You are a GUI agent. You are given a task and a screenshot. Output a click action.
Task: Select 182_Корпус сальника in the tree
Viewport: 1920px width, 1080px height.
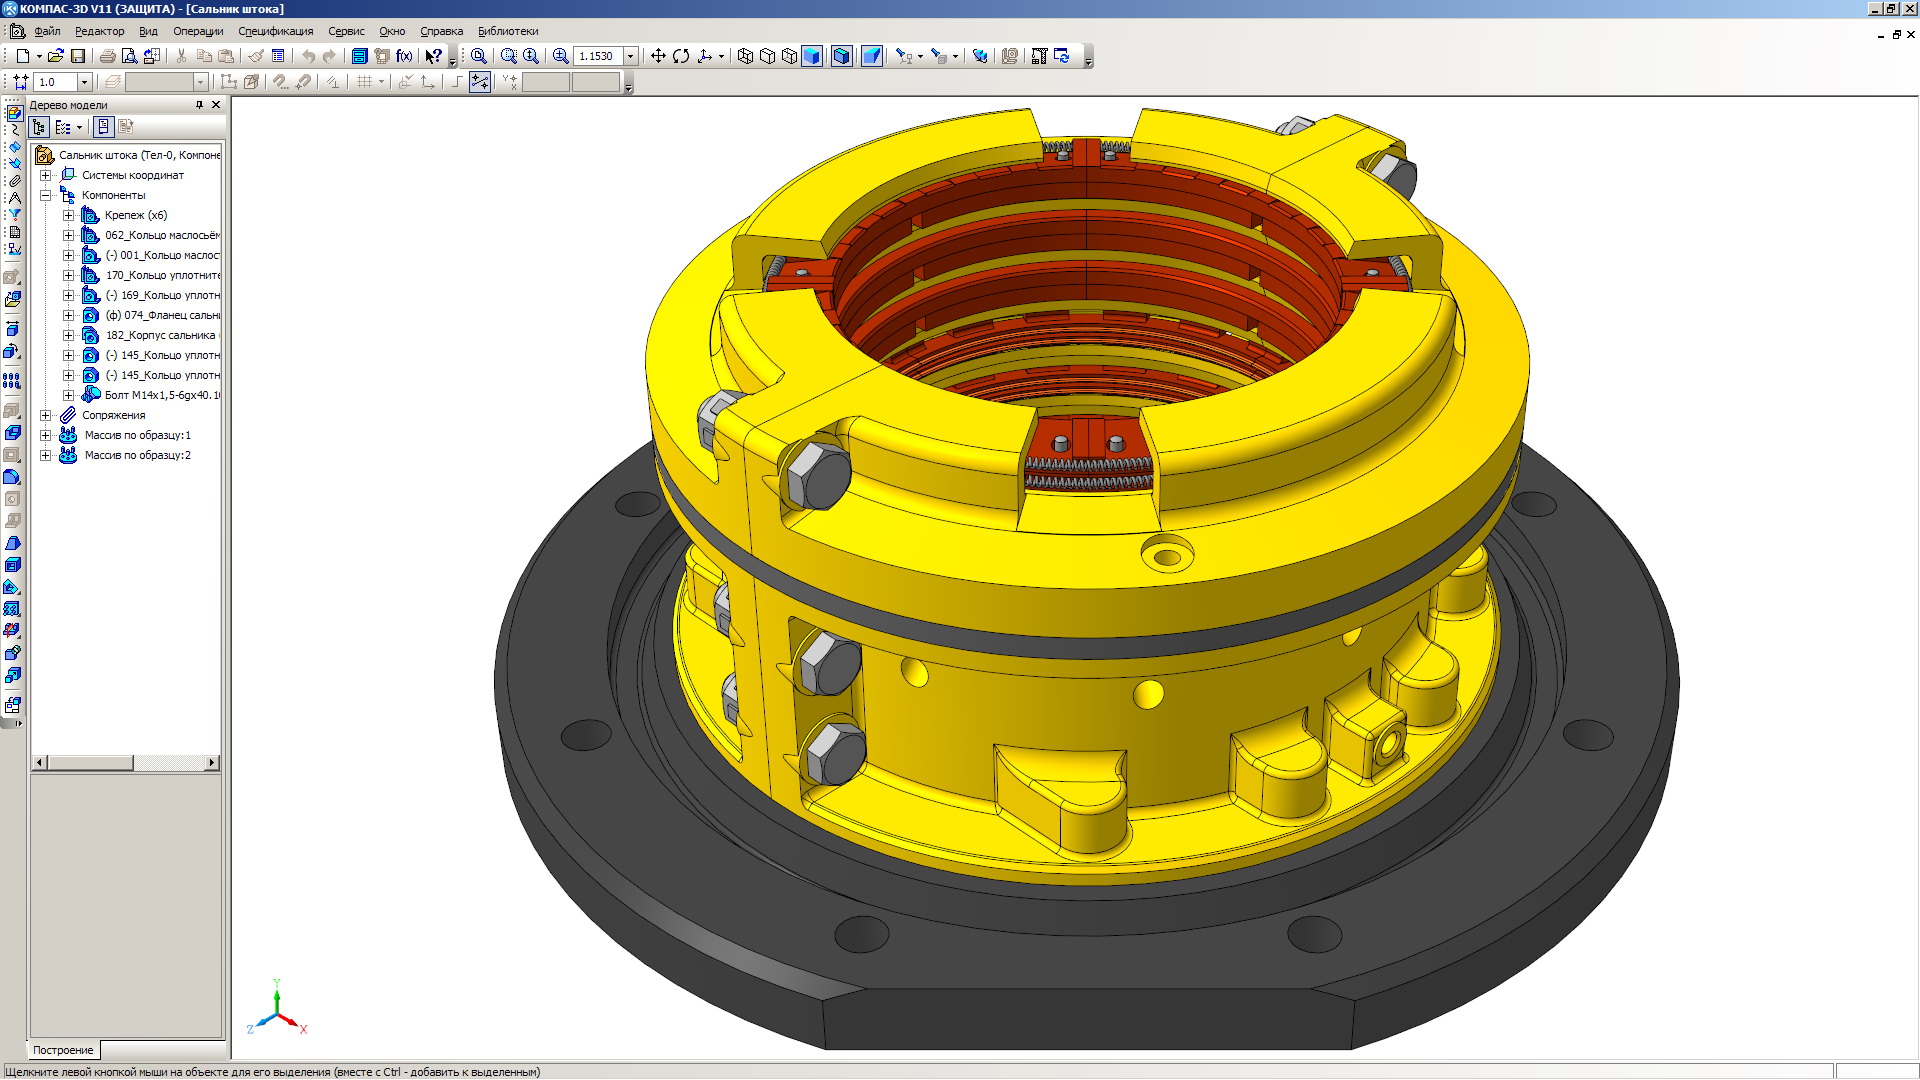click(x=160, y=335)
